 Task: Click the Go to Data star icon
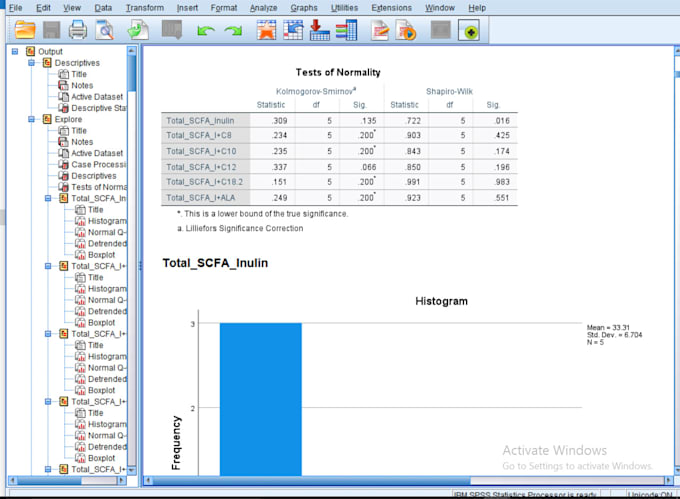pos(266,30)
